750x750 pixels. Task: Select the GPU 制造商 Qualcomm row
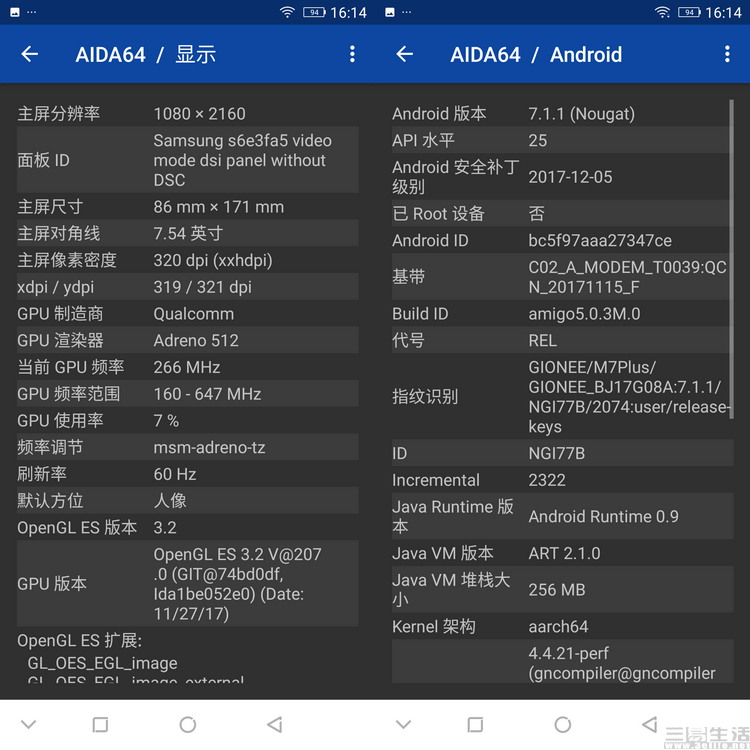(188, 314)
